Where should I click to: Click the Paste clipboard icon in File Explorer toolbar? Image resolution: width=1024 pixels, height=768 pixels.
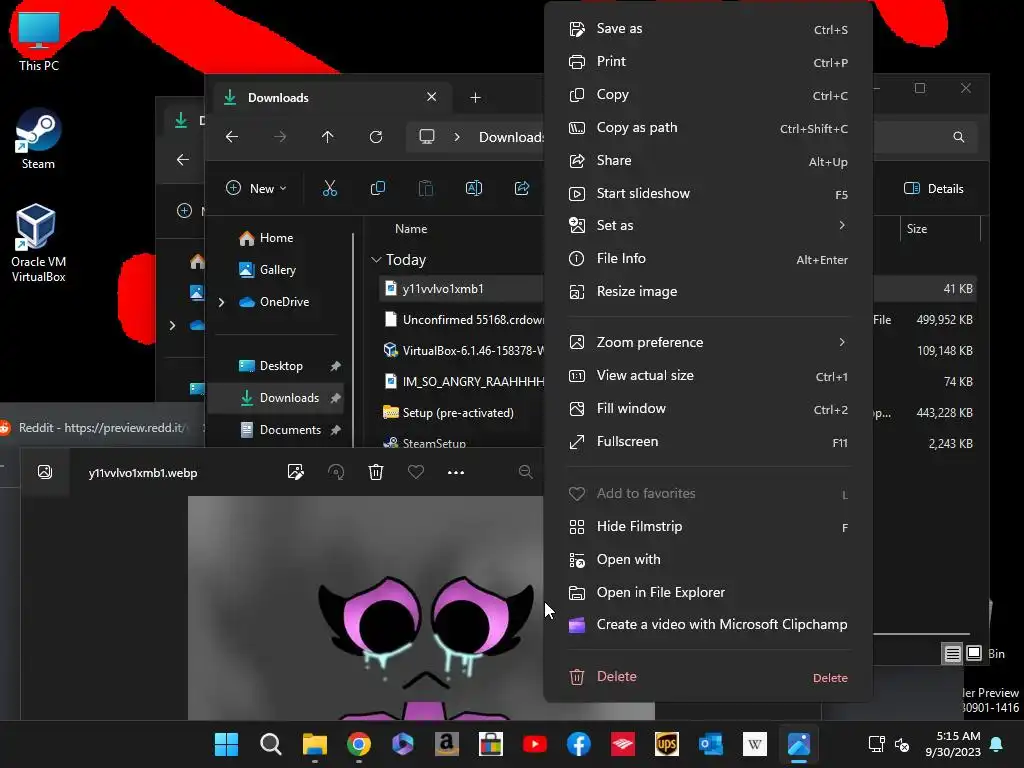pos(425,189)
